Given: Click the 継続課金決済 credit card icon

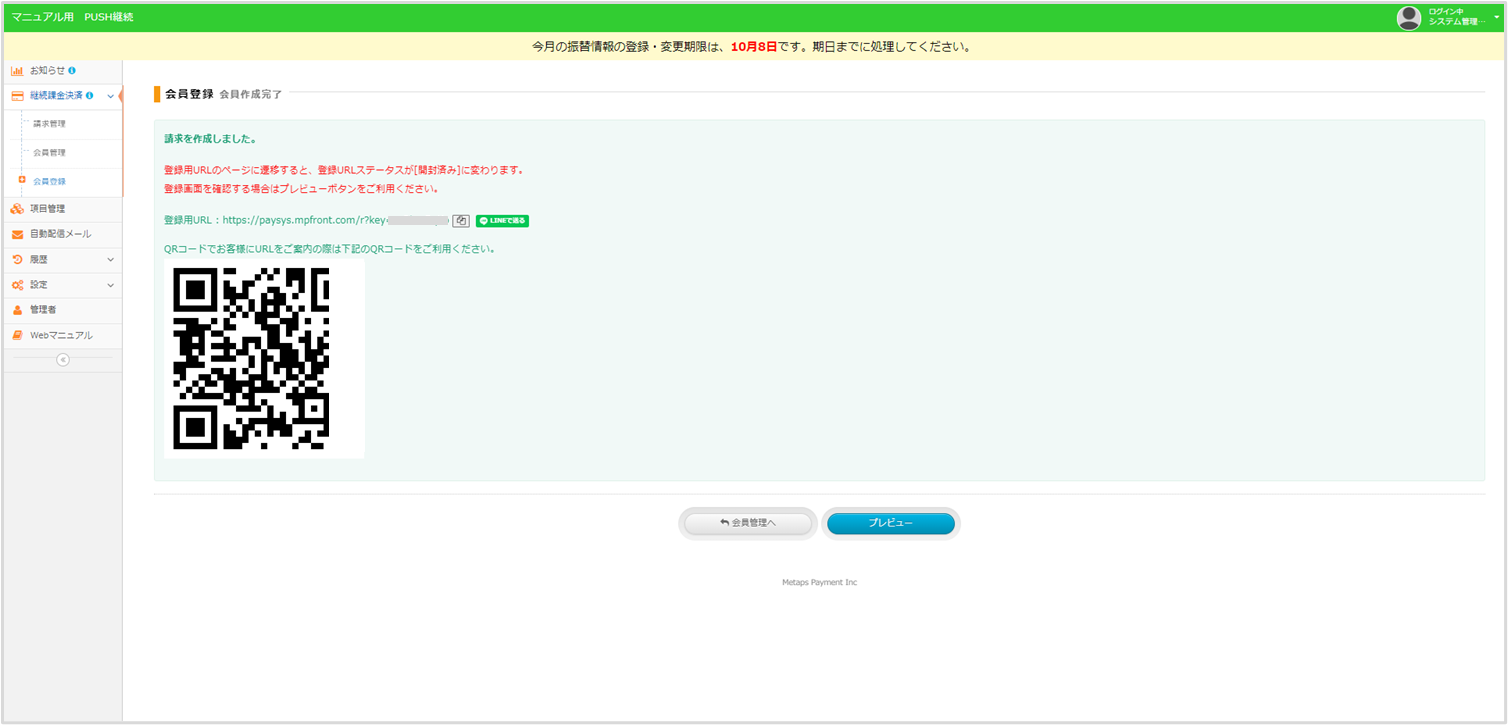Looking at the screenshot, I should pos(17,96).
